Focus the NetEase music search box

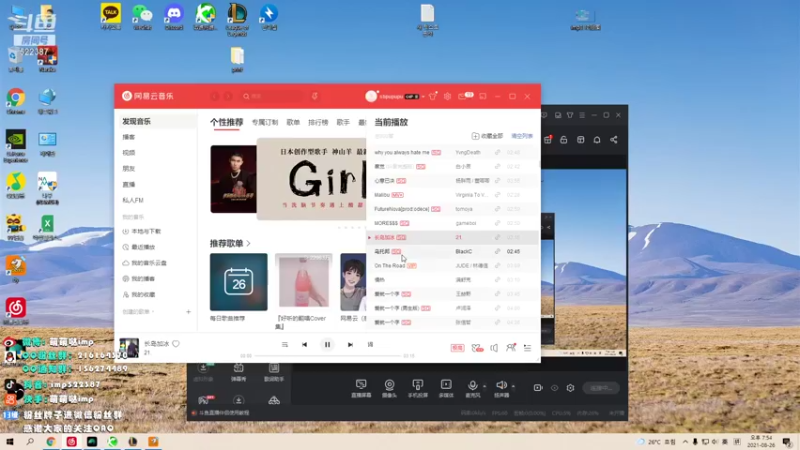point(273,96)
